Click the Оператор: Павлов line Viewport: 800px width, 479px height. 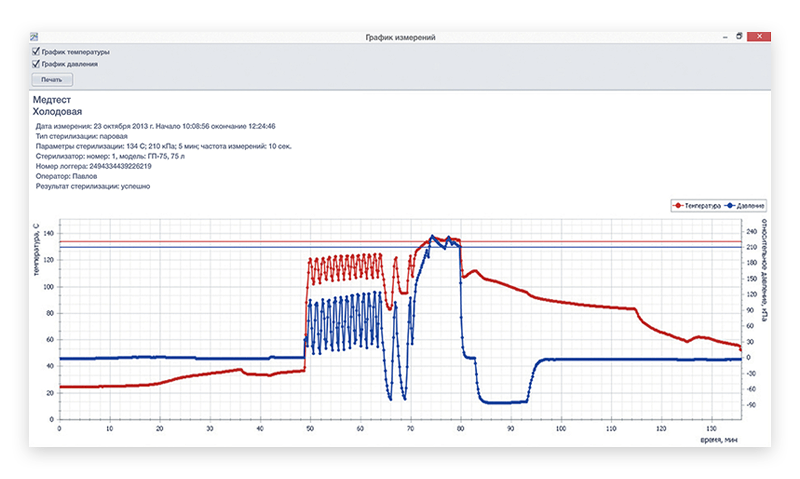click(66, 176)
